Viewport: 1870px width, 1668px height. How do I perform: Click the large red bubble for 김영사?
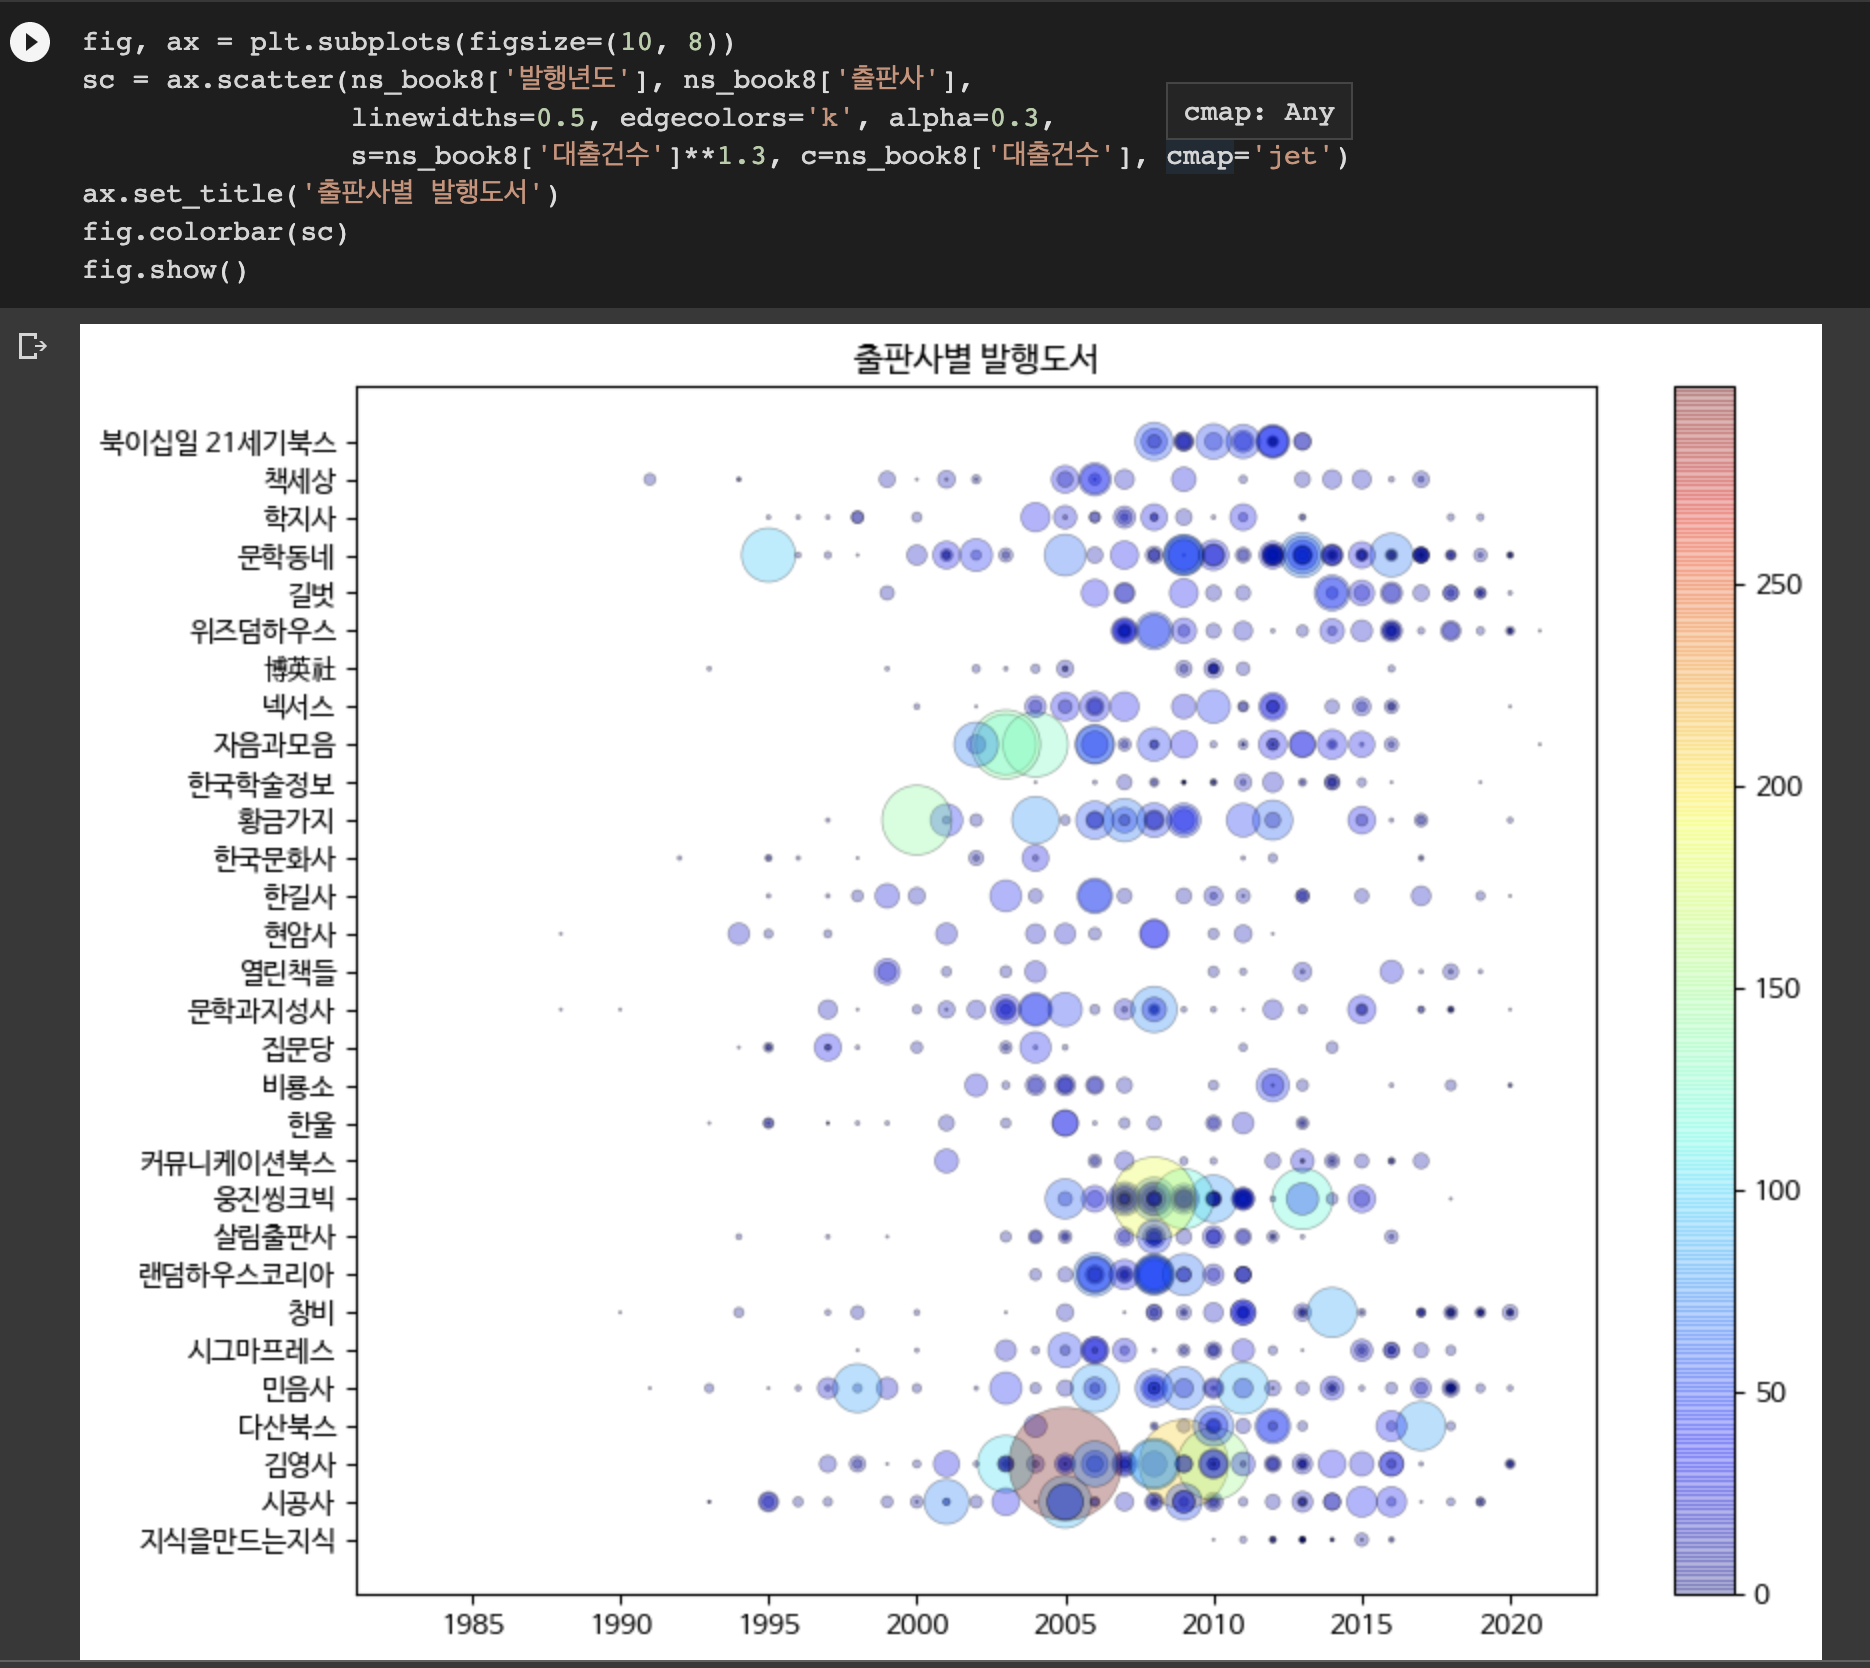(x=1065, y=1463)
